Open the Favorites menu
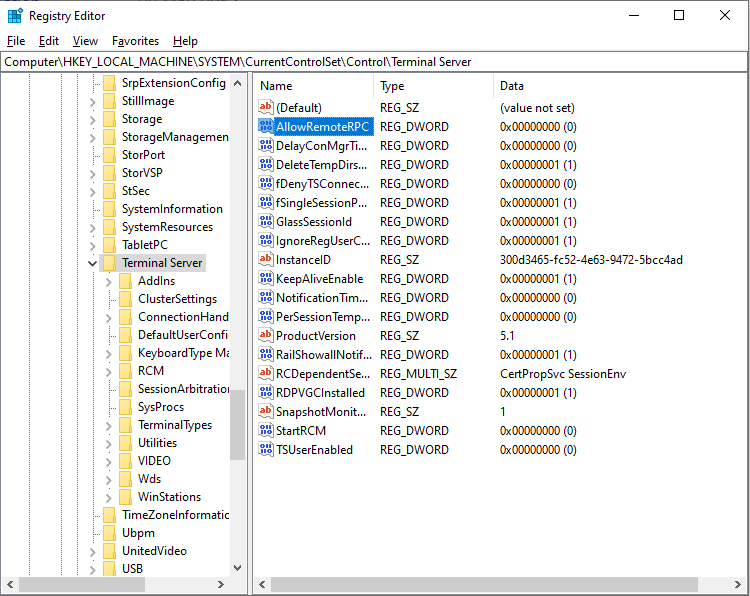The height and width of the screenshot is (596, 750). [x=135, y=41]
